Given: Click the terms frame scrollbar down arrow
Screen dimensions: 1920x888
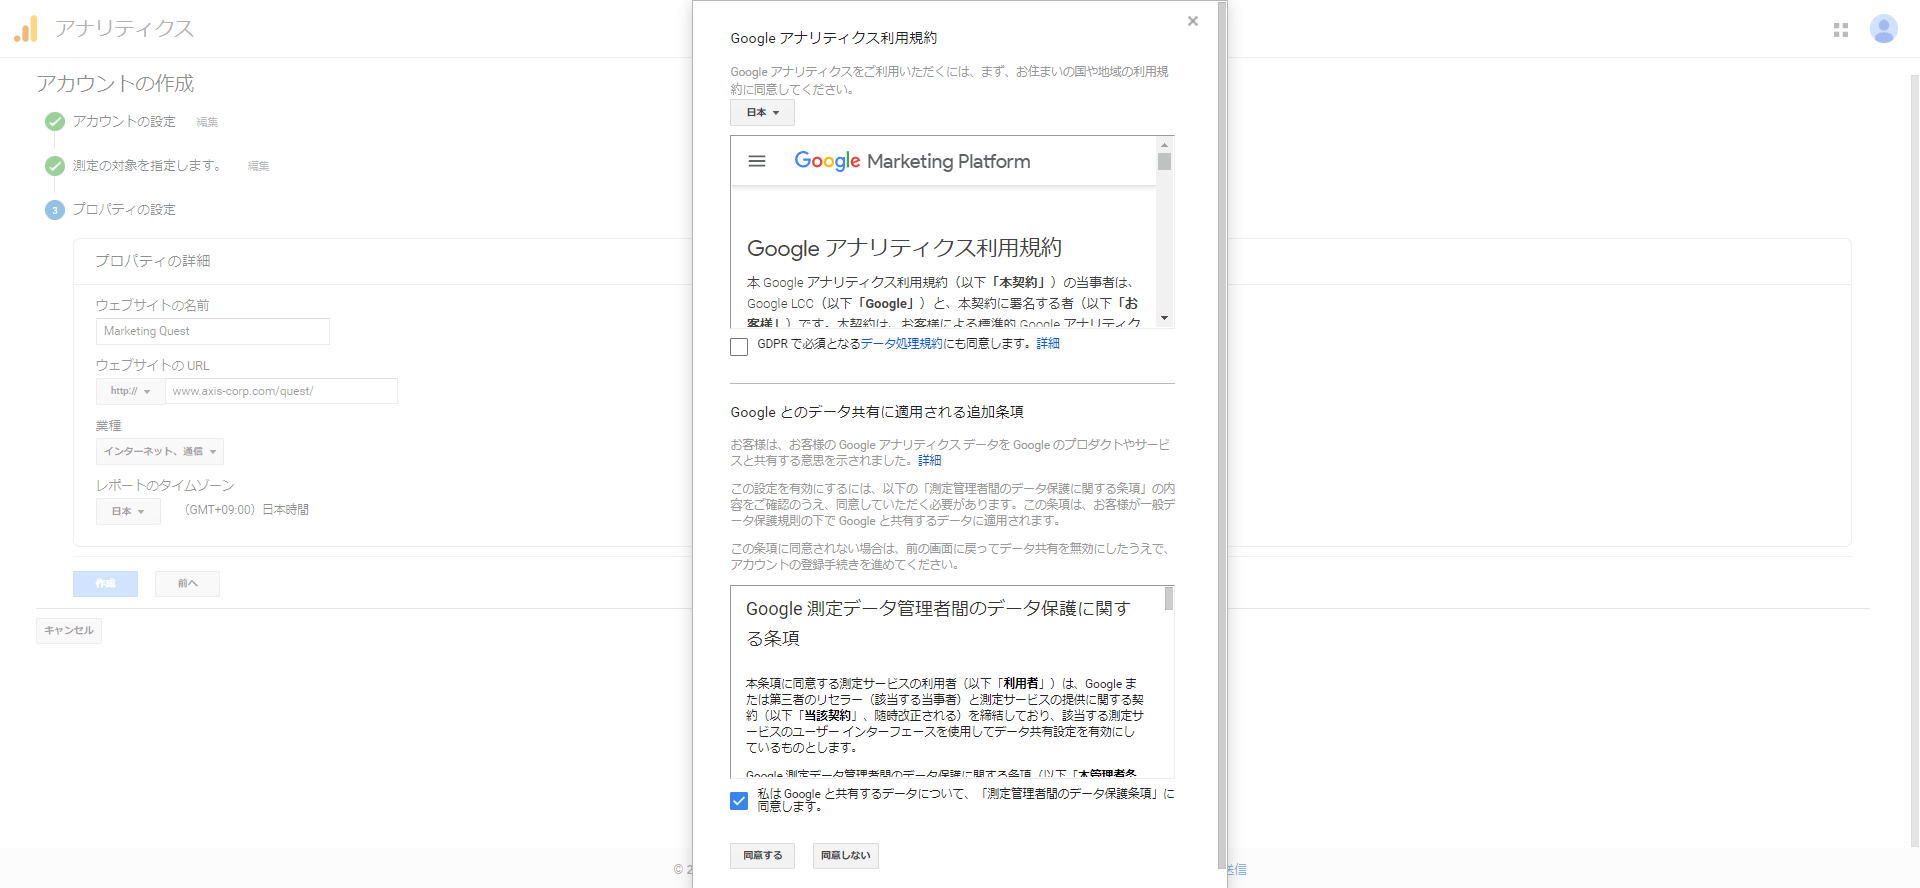Looking at the screenshot, I should (x=1164, y=319).
